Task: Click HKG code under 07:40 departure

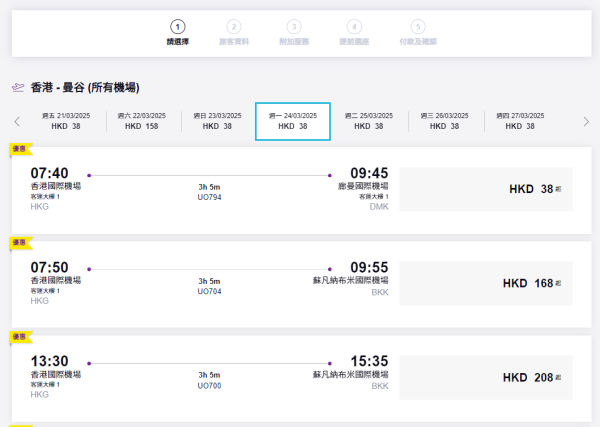Action: (40, 207)
